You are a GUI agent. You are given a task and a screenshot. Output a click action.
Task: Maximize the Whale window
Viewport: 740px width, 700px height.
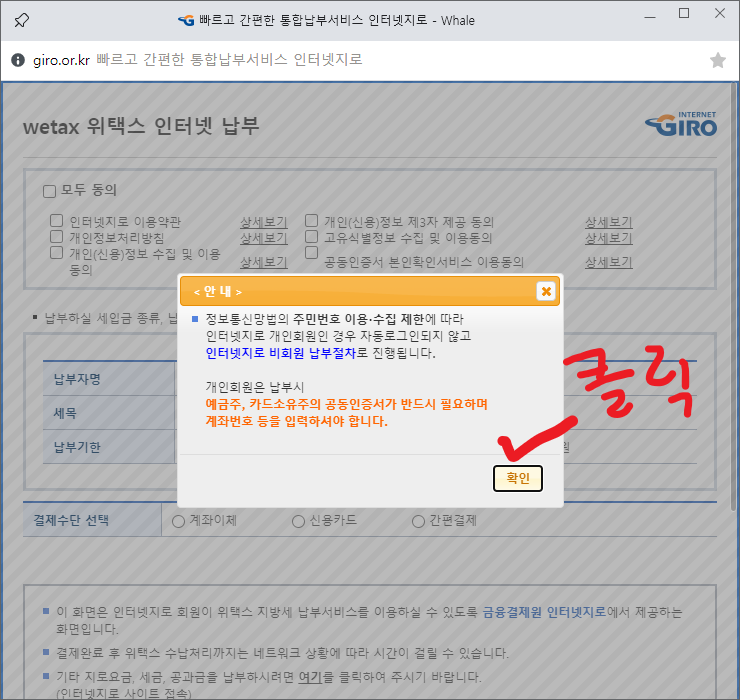[684, 14]
